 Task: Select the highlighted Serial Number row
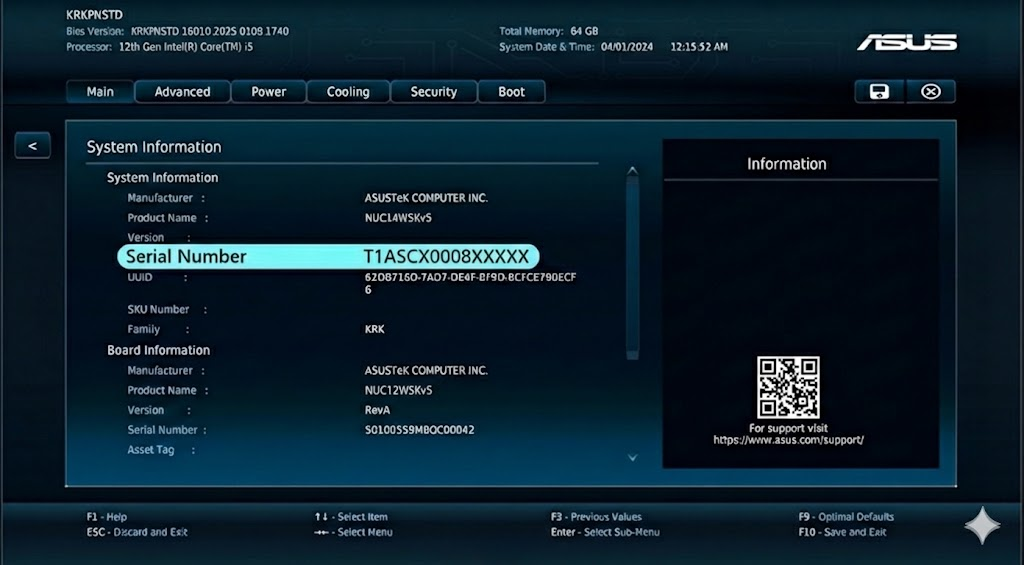(x=328, y=257)
